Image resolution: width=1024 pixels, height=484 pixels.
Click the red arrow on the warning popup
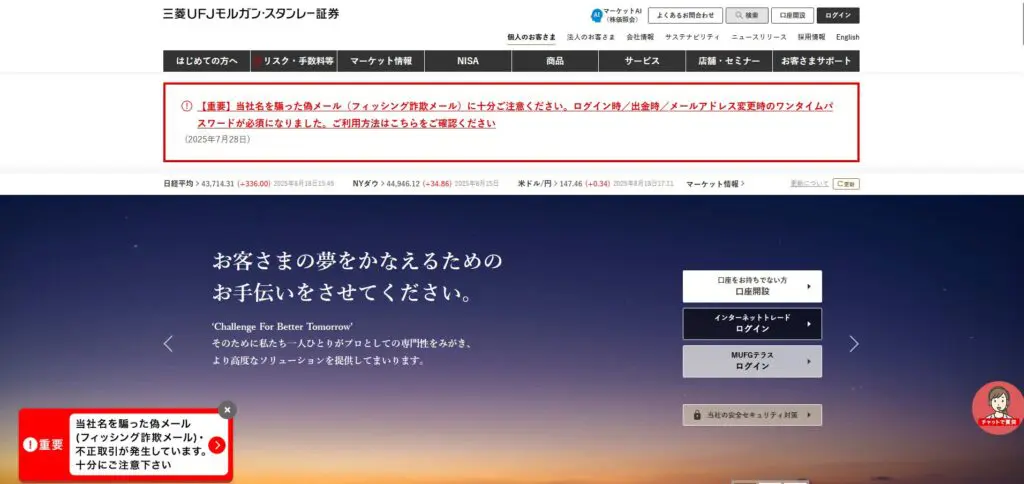click(217, 445)
